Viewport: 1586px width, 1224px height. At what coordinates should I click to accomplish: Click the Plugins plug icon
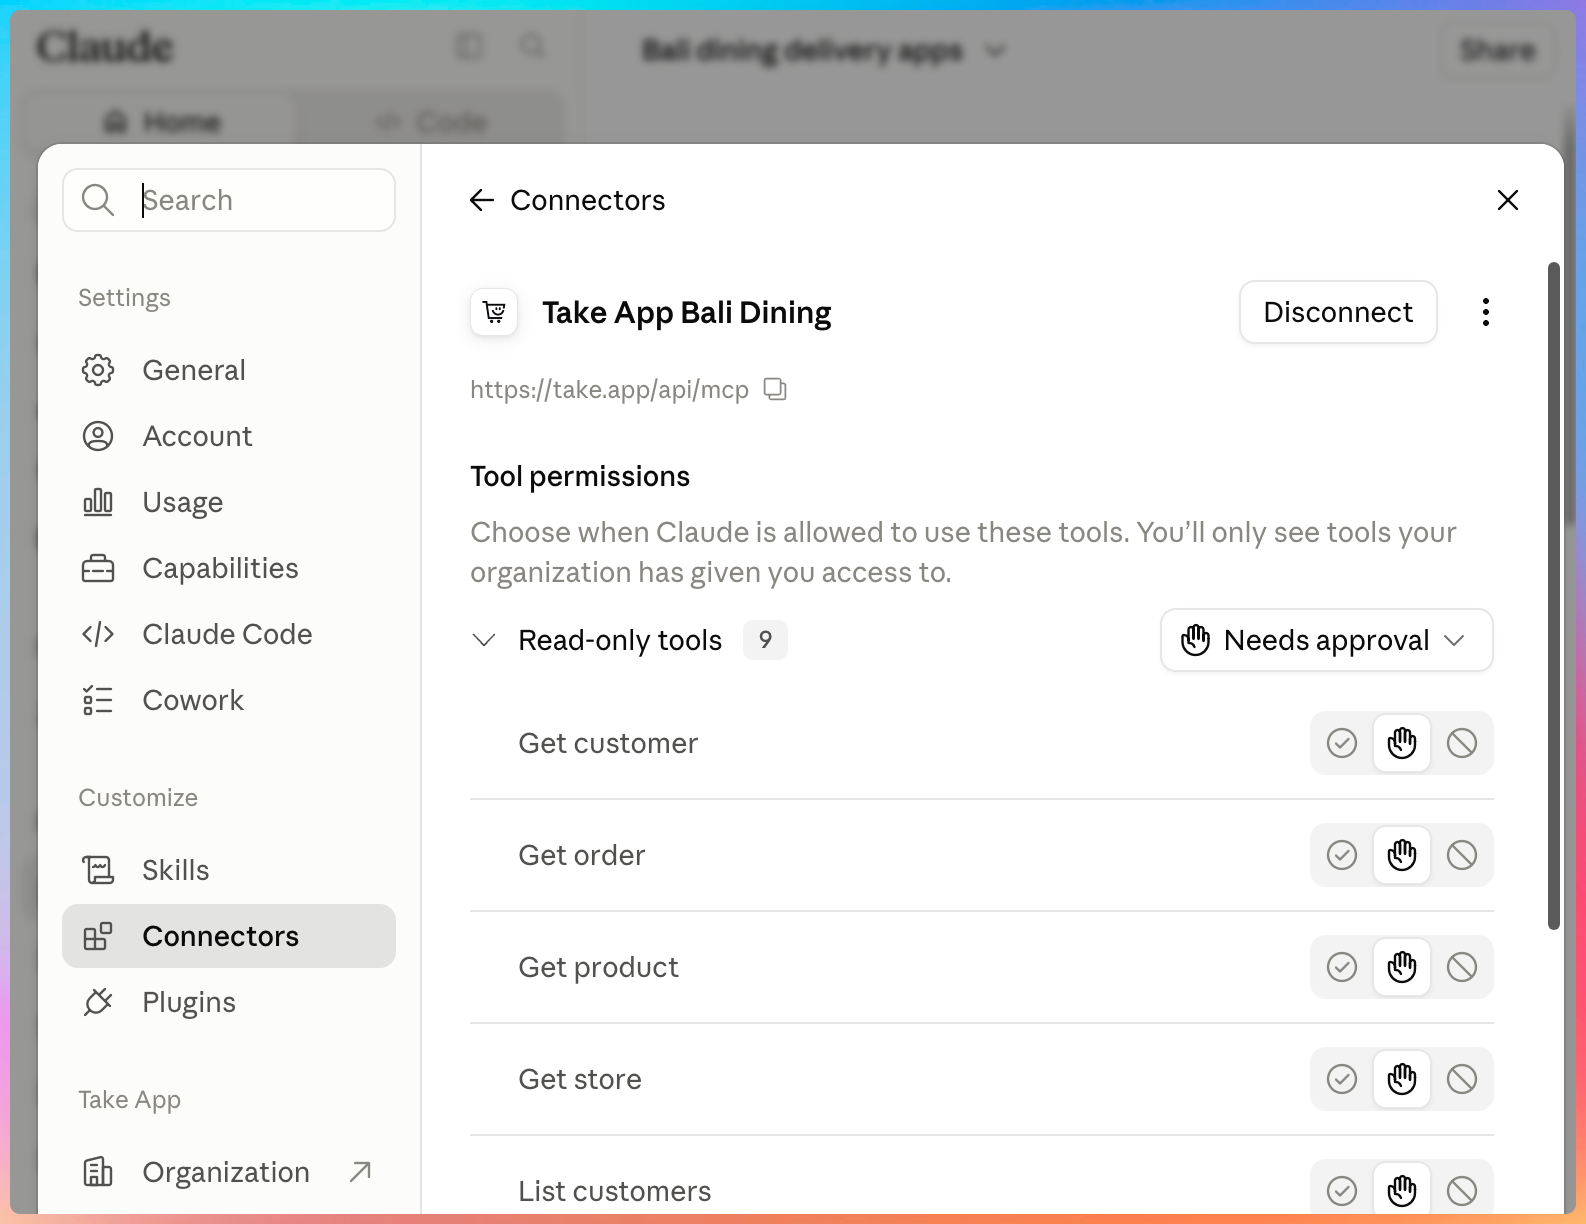point(98,1002)
